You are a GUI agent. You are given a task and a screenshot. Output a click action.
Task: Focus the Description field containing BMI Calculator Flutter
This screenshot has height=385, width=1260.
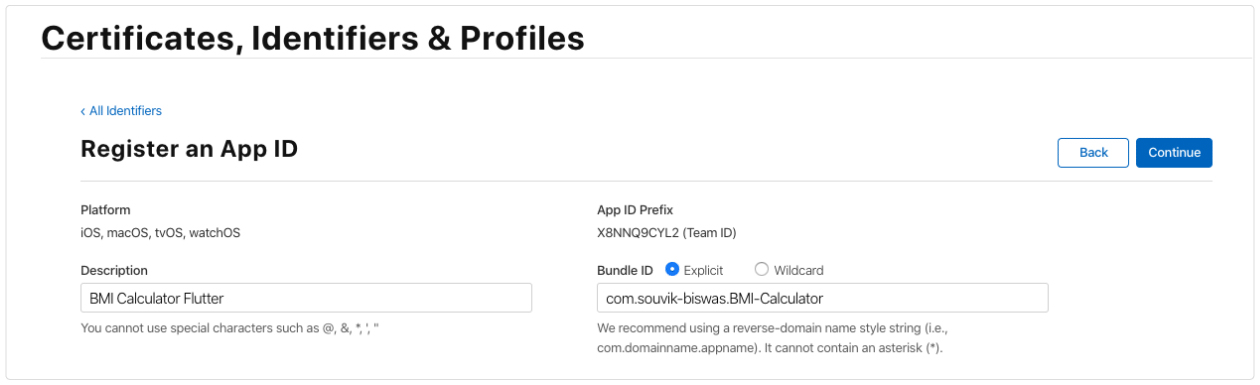click(306, 298)
